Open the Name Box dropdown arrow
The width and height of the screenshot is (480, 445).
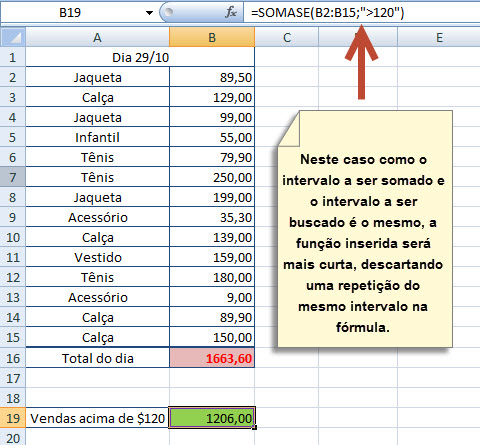(x=149, y=13)
